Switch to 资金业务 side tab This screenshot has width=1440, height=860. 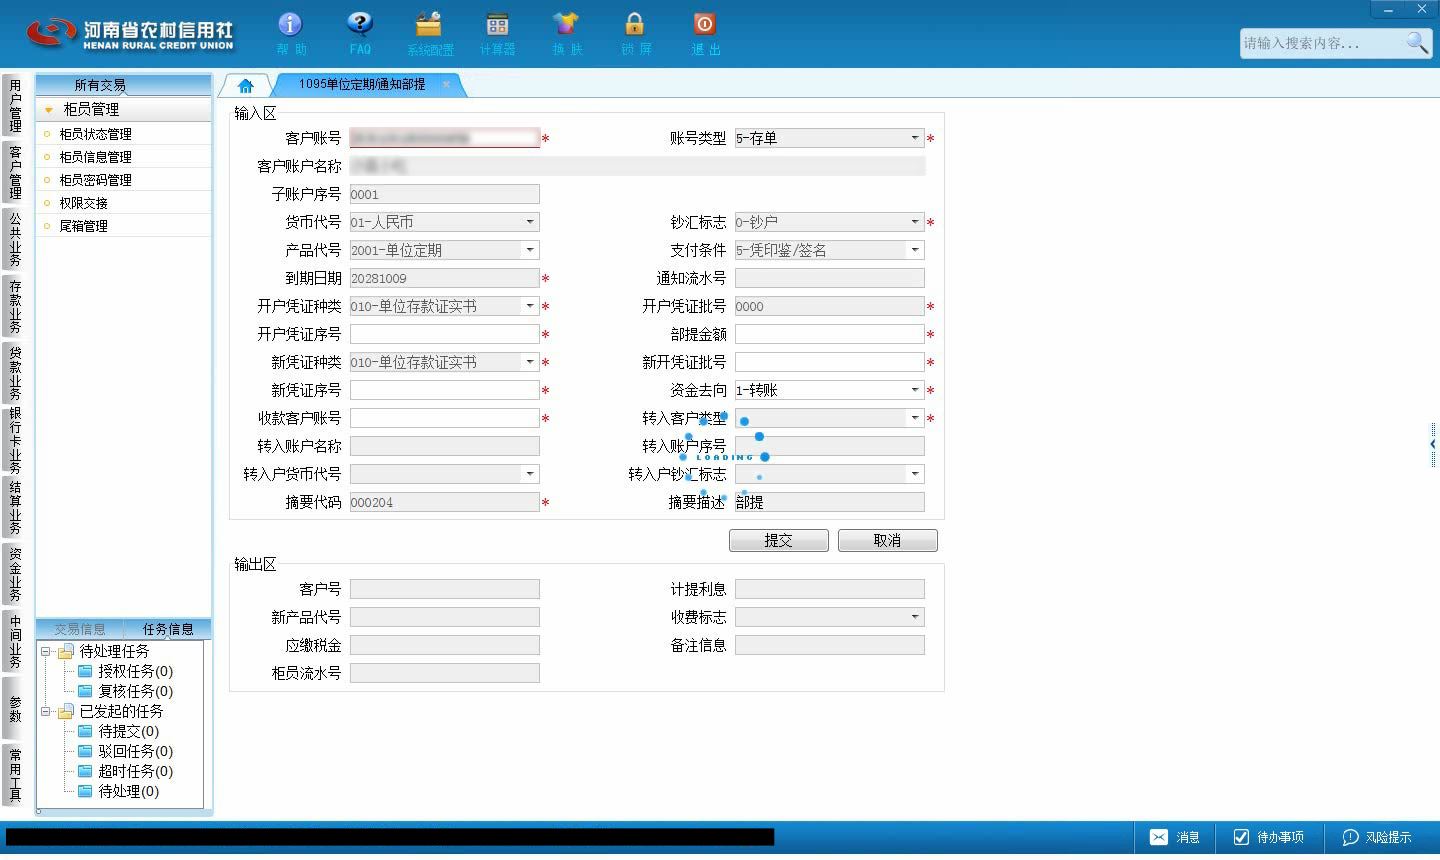[x=15, y=574]
